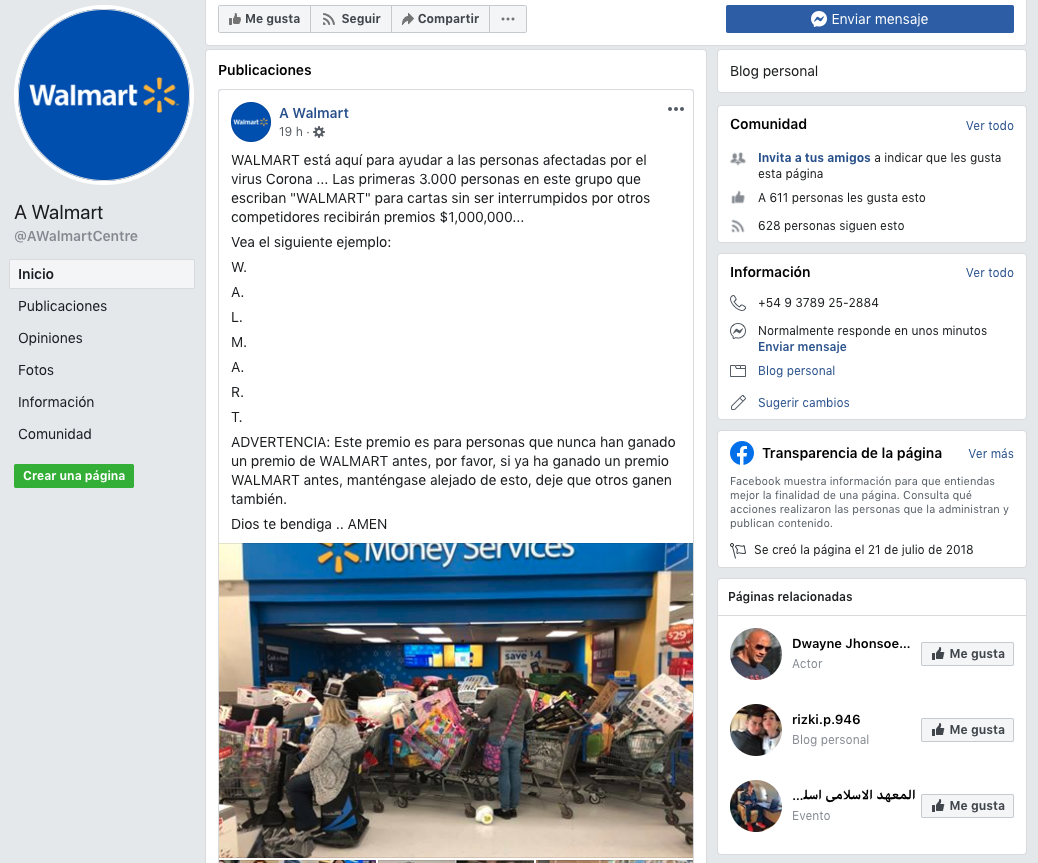The image size is (1038, 863).
Task: Toggle Seguir to follow the page
Action: [x=352, y=19]
